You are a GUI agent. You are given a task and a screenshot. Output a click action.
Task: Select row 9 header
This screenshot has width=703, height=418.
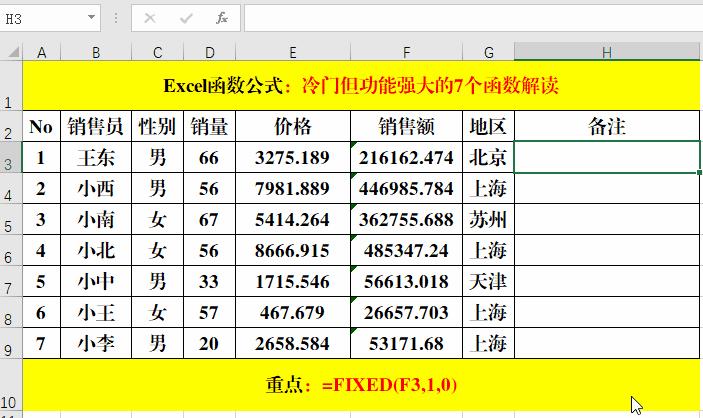(x=11, y=343)
